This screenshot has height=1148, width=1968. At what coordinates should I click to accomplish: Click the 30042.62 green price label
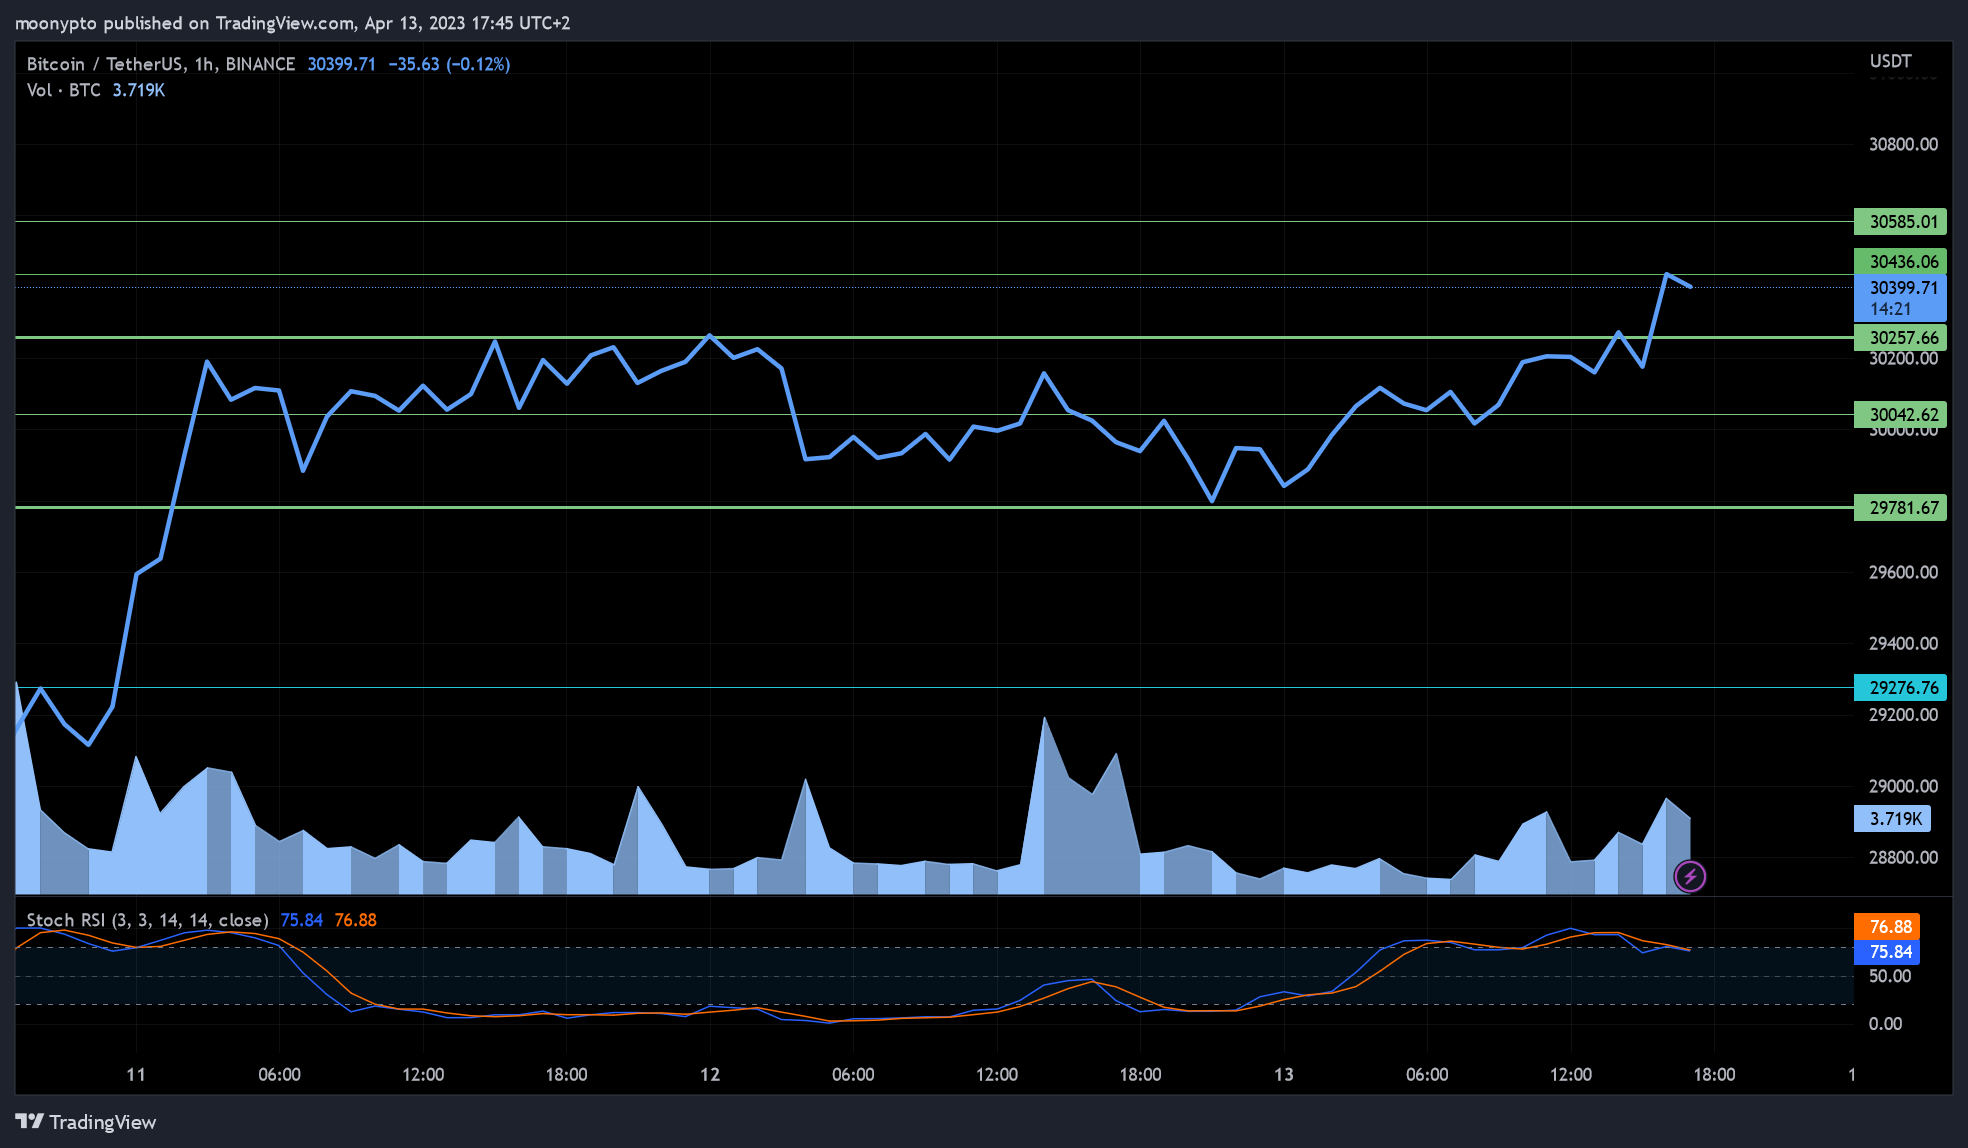point(1900,414)
